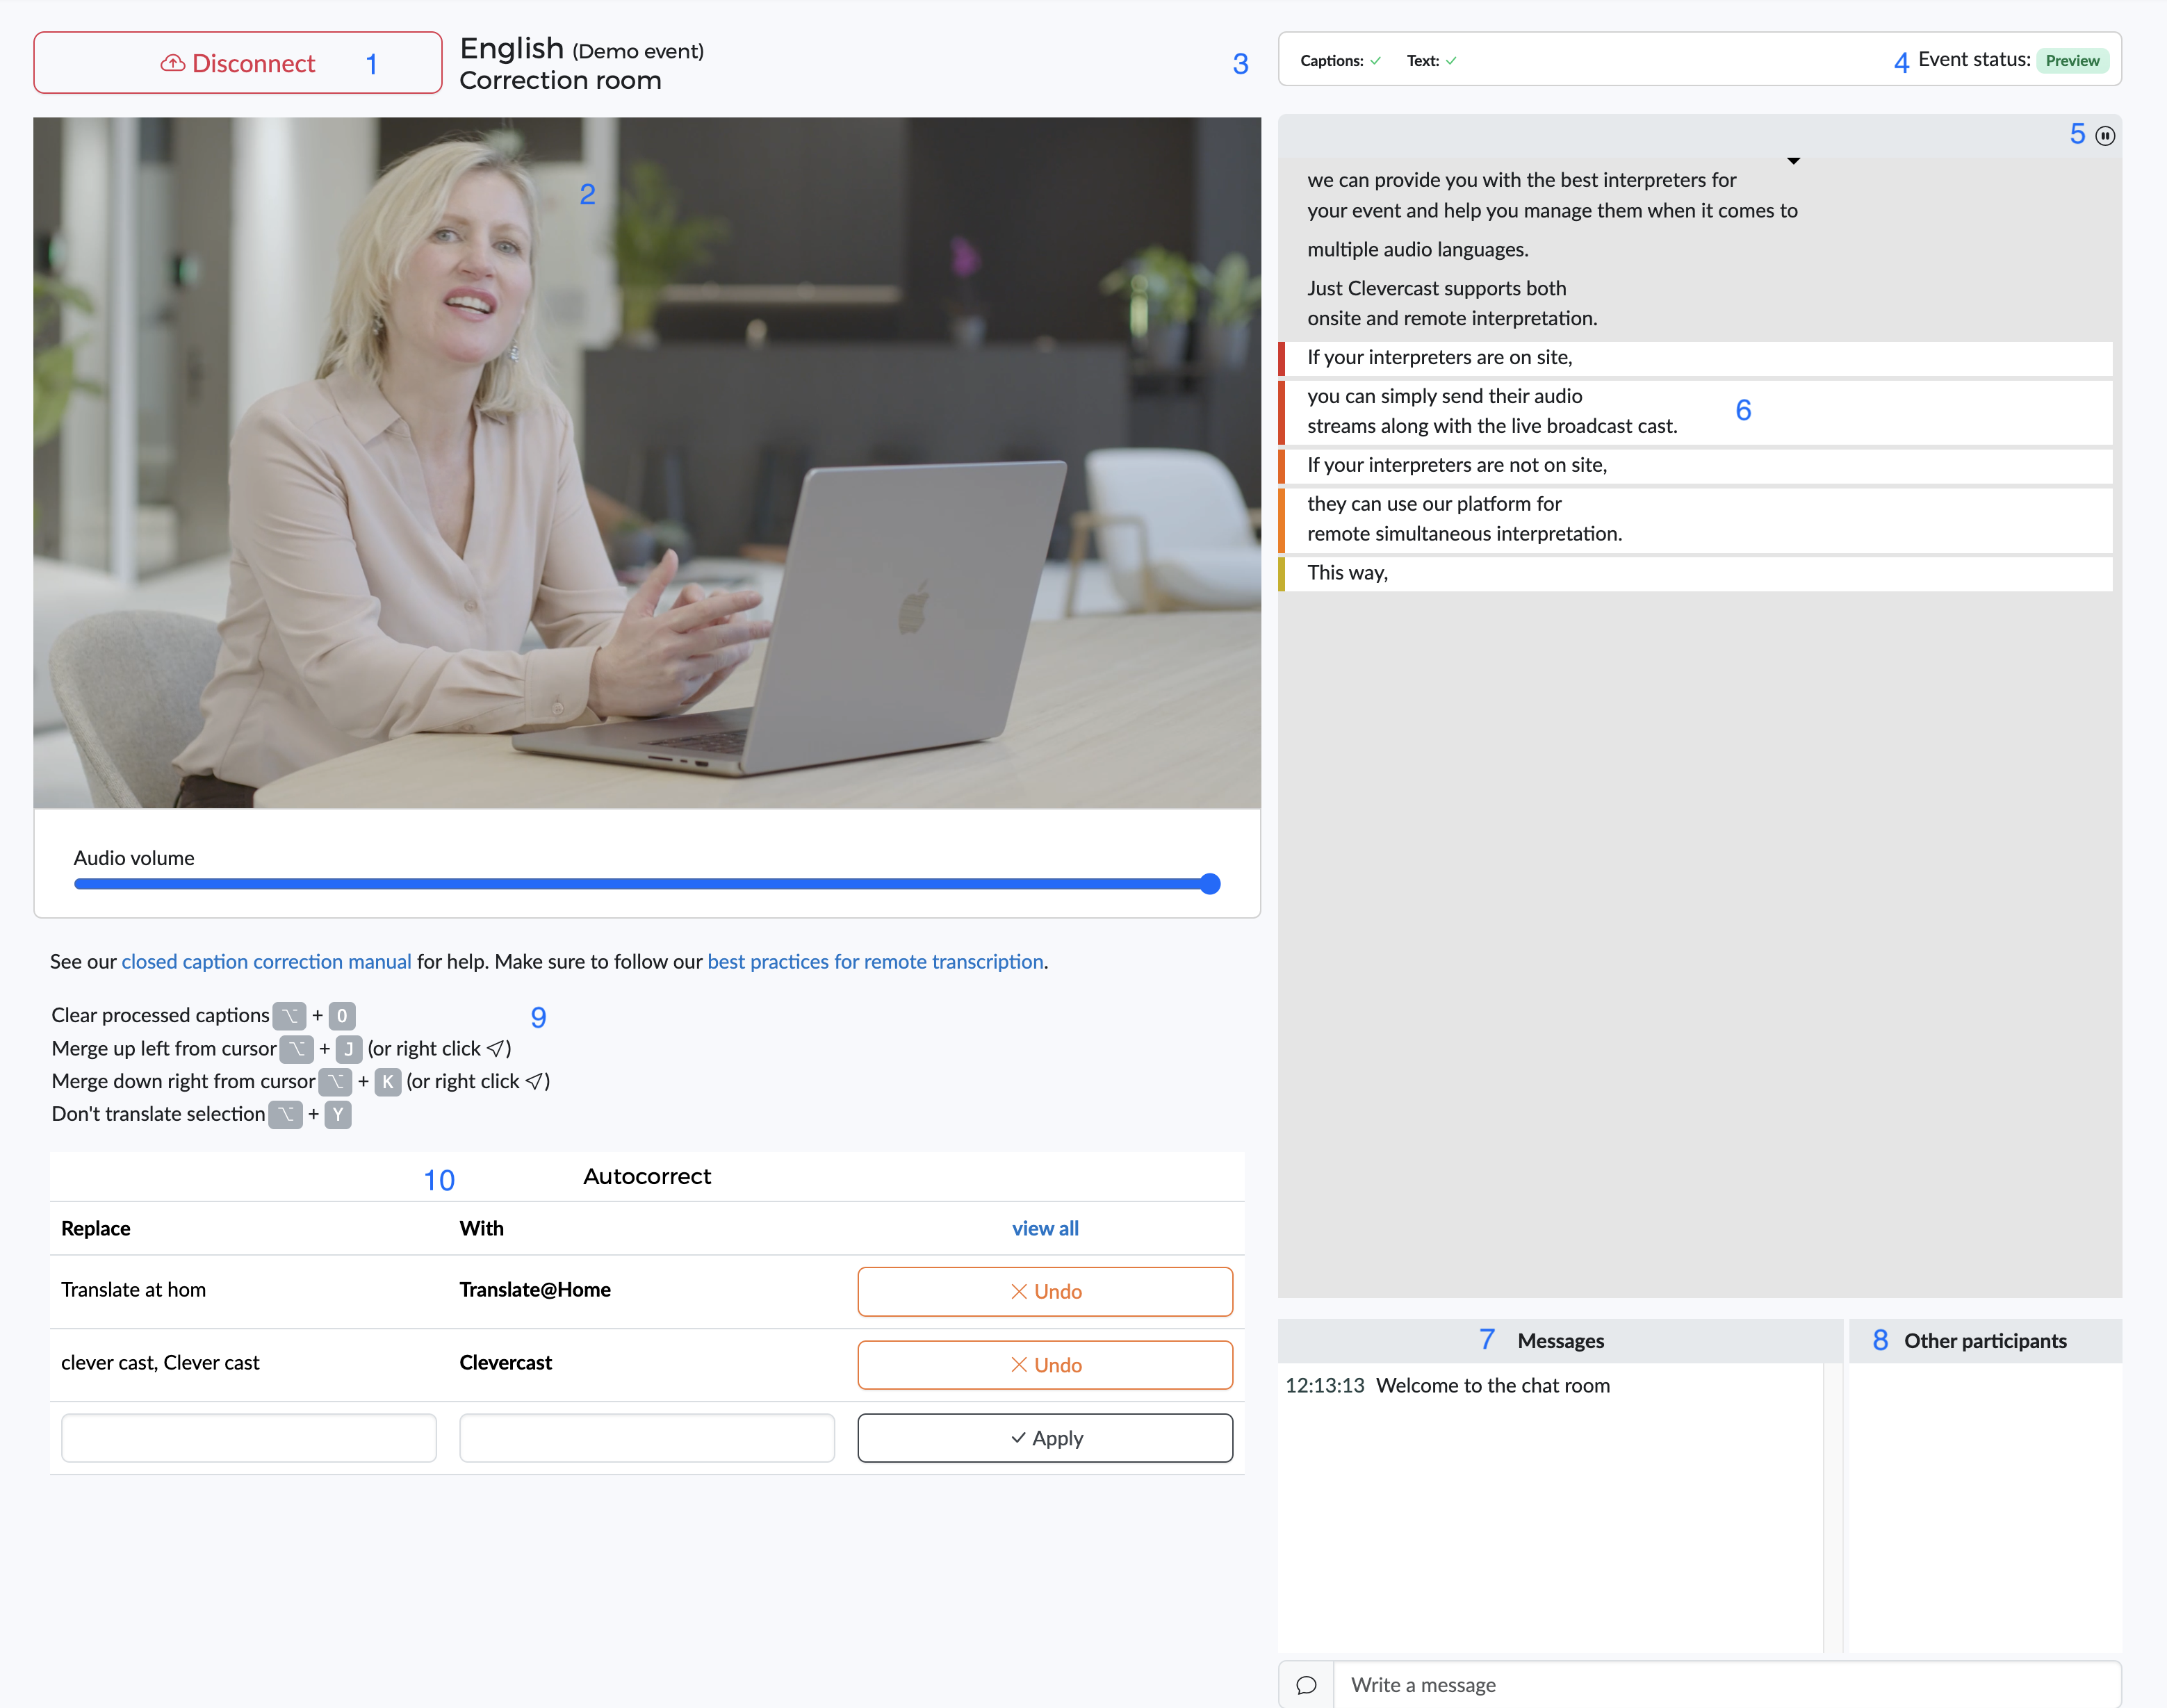Click the Messages panel header
2167x1708 pixels.
click(1560, 1341)
